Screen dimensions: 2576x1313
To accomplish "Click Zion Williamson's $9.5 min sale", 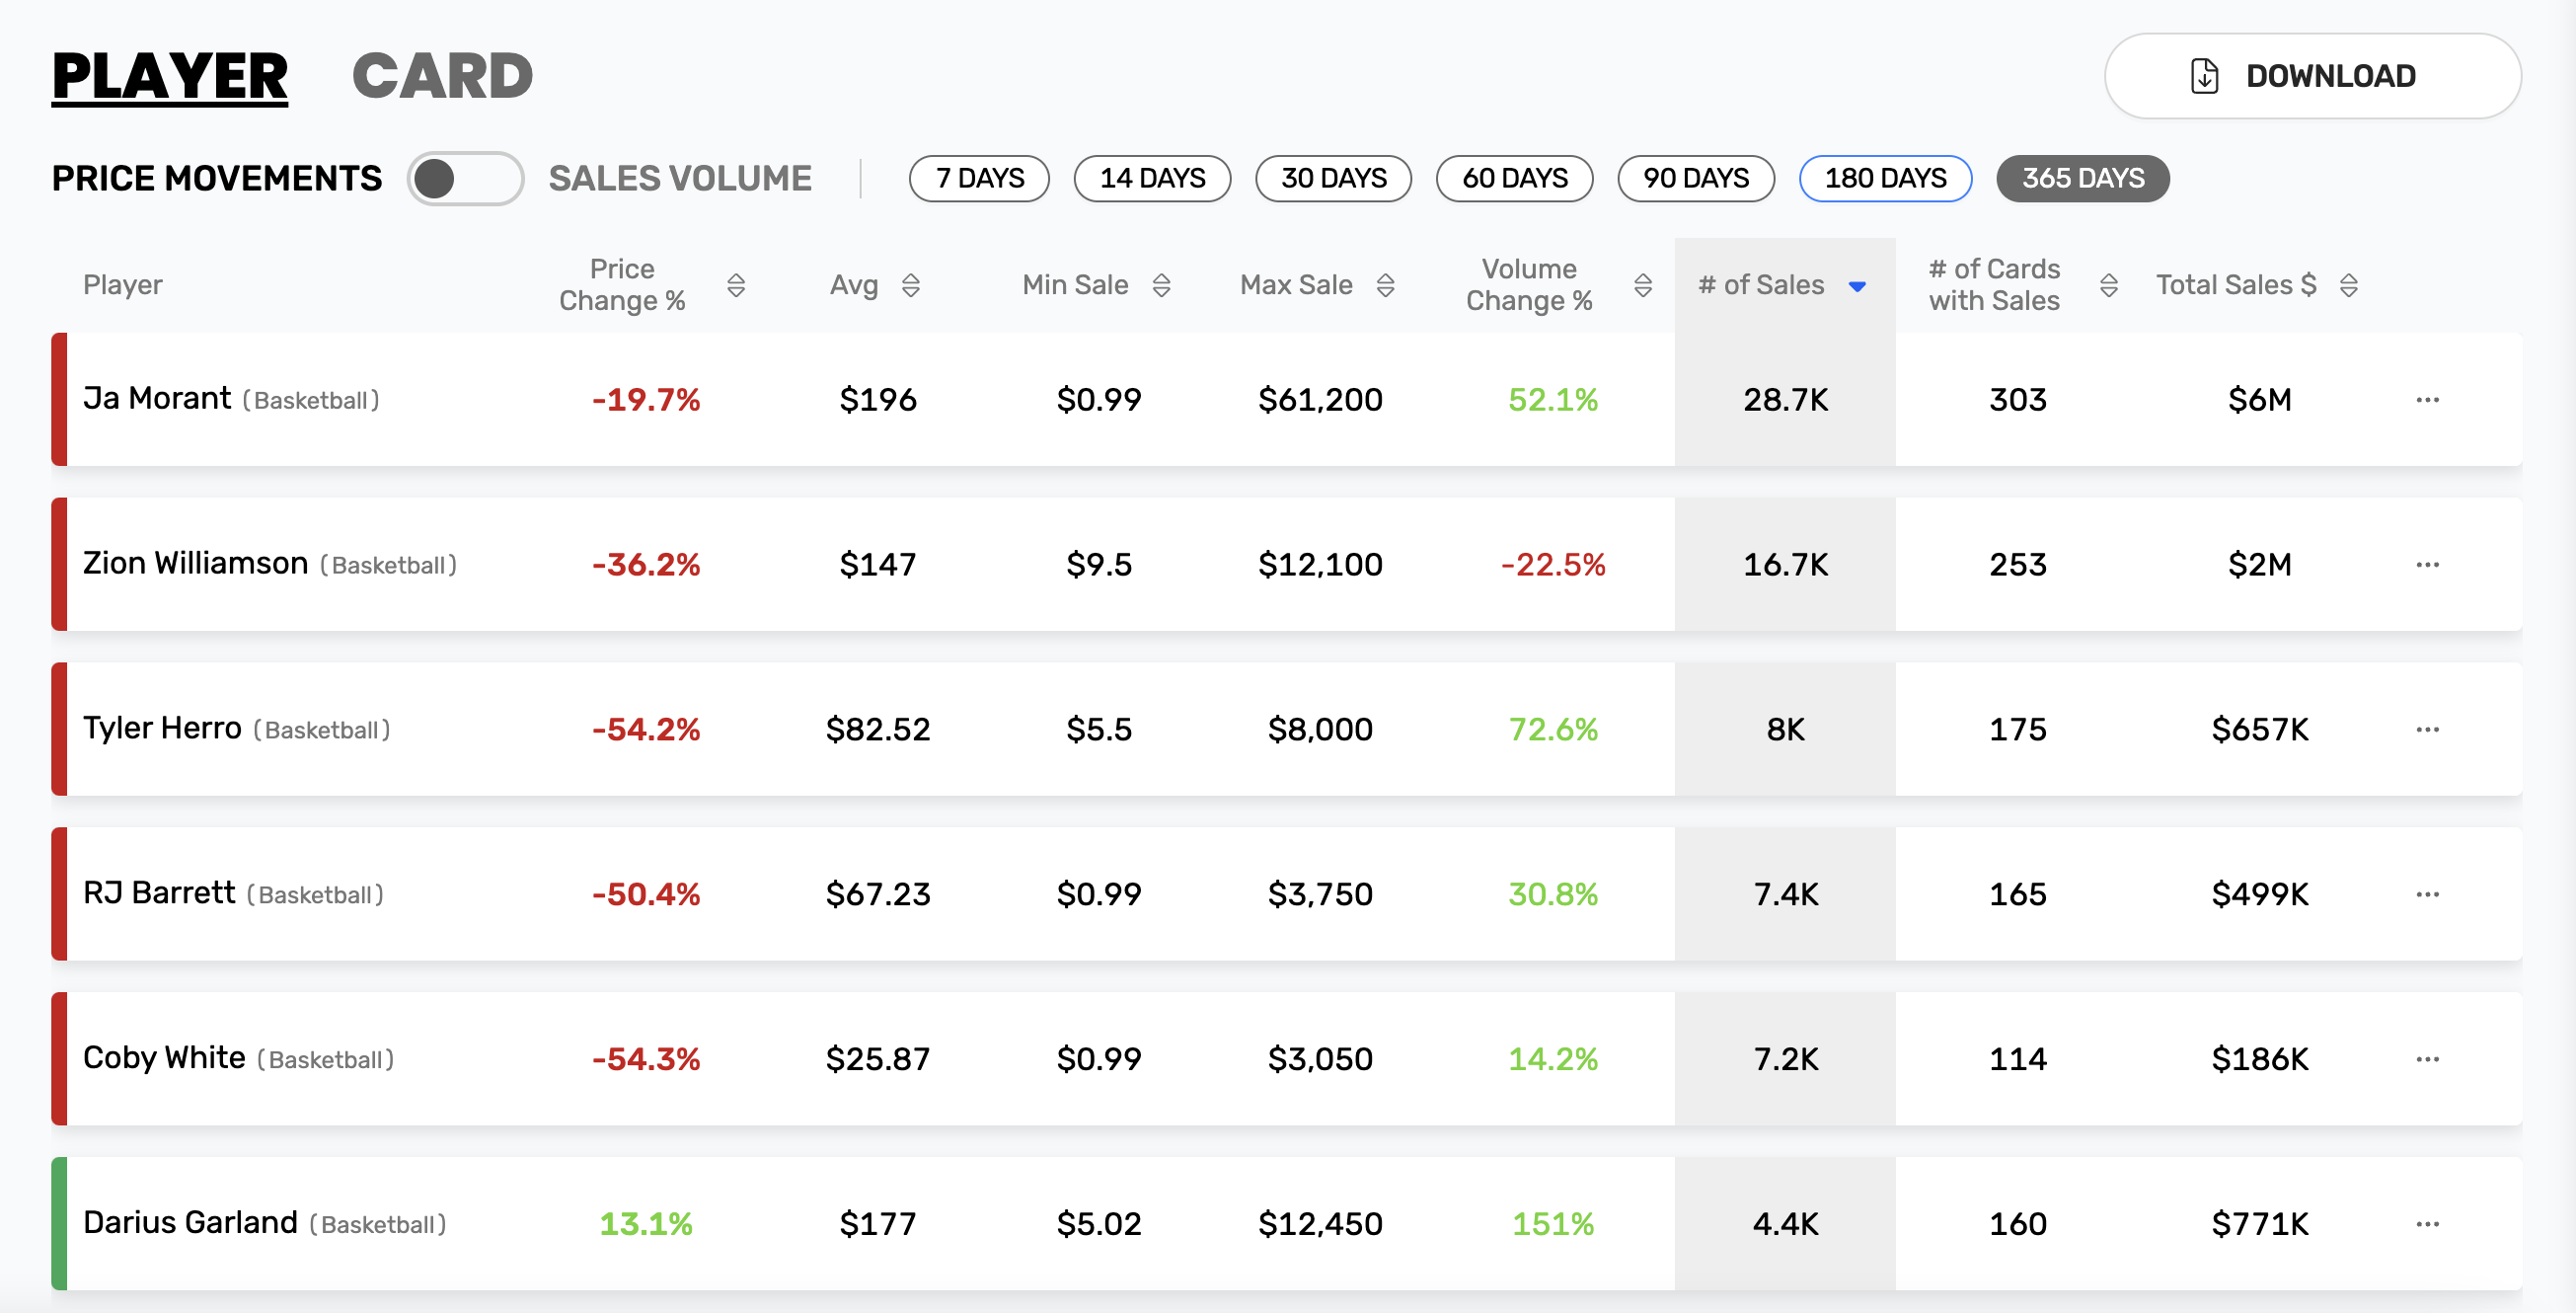I will coord(1099,565).
